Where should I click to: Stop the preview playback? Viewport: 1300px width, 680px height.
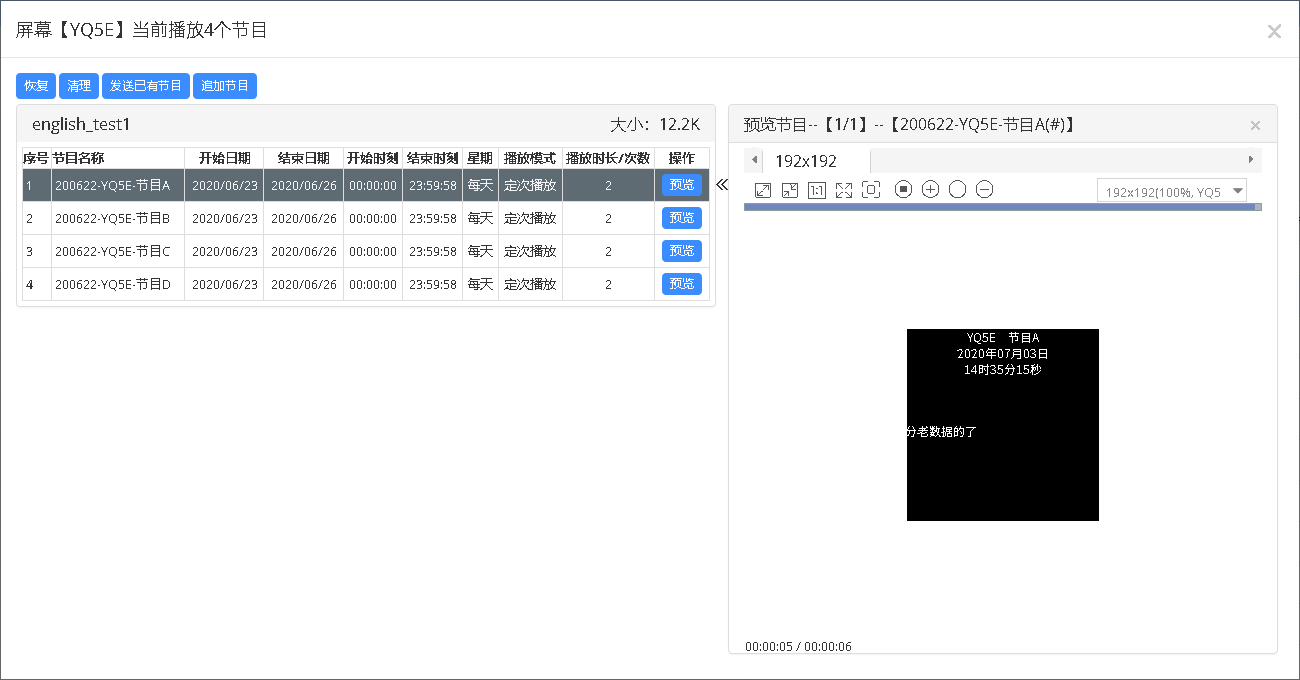click(904, 189)
